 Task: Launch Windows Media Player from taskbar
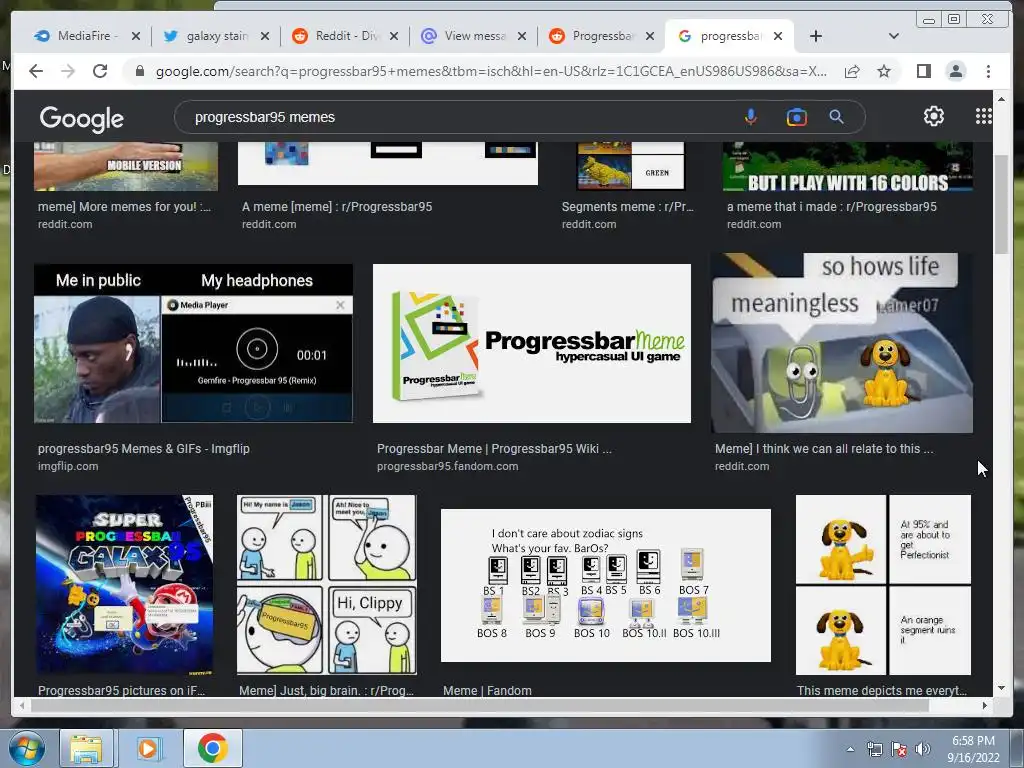(148, 748)
